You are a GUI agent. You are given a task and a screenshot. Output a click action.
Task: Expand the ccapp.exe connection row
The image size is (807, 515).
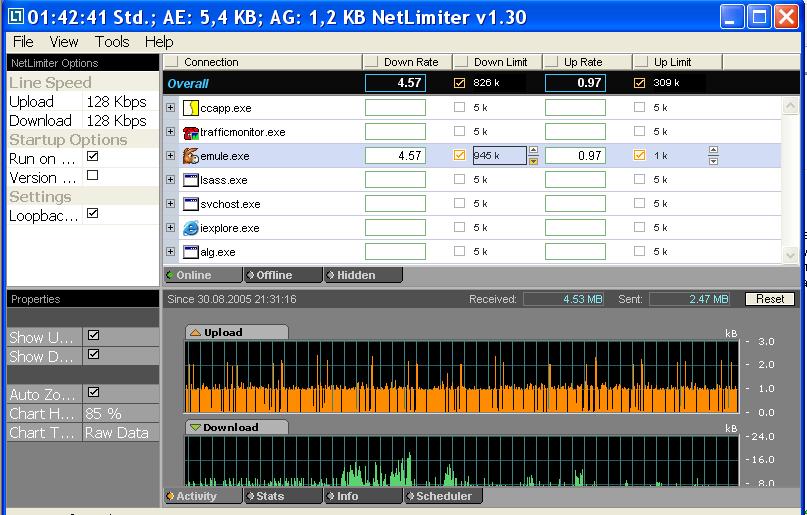click(170, 108)
